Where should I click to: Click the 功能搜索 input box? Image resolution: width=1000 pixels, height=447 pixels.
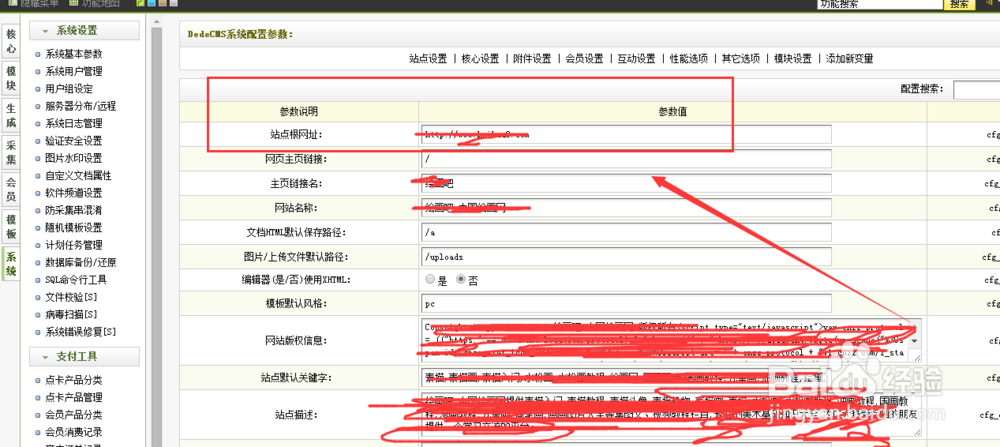pyautogui.click(x=879, y=4)
